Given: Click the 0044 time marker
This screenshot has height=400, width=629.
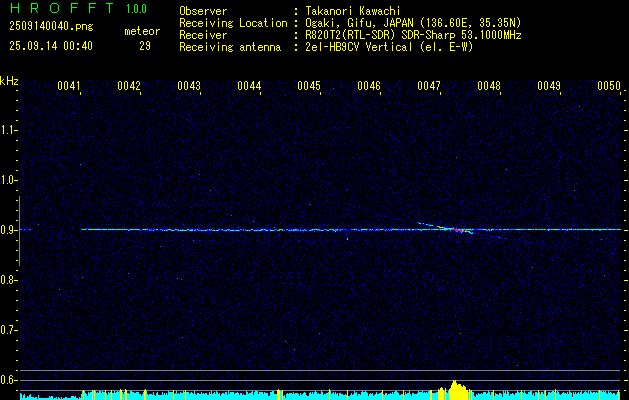Looking at the screenshot, I should click(x=249, y=86).
